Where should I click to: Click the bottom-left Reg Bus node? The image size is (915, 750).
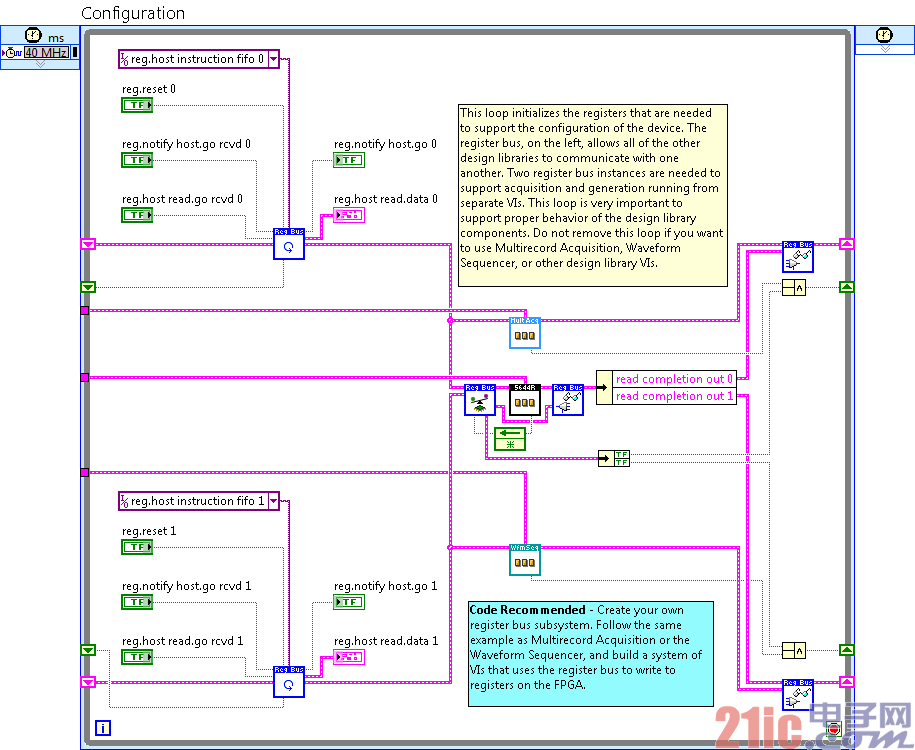(x=289, y=682)
